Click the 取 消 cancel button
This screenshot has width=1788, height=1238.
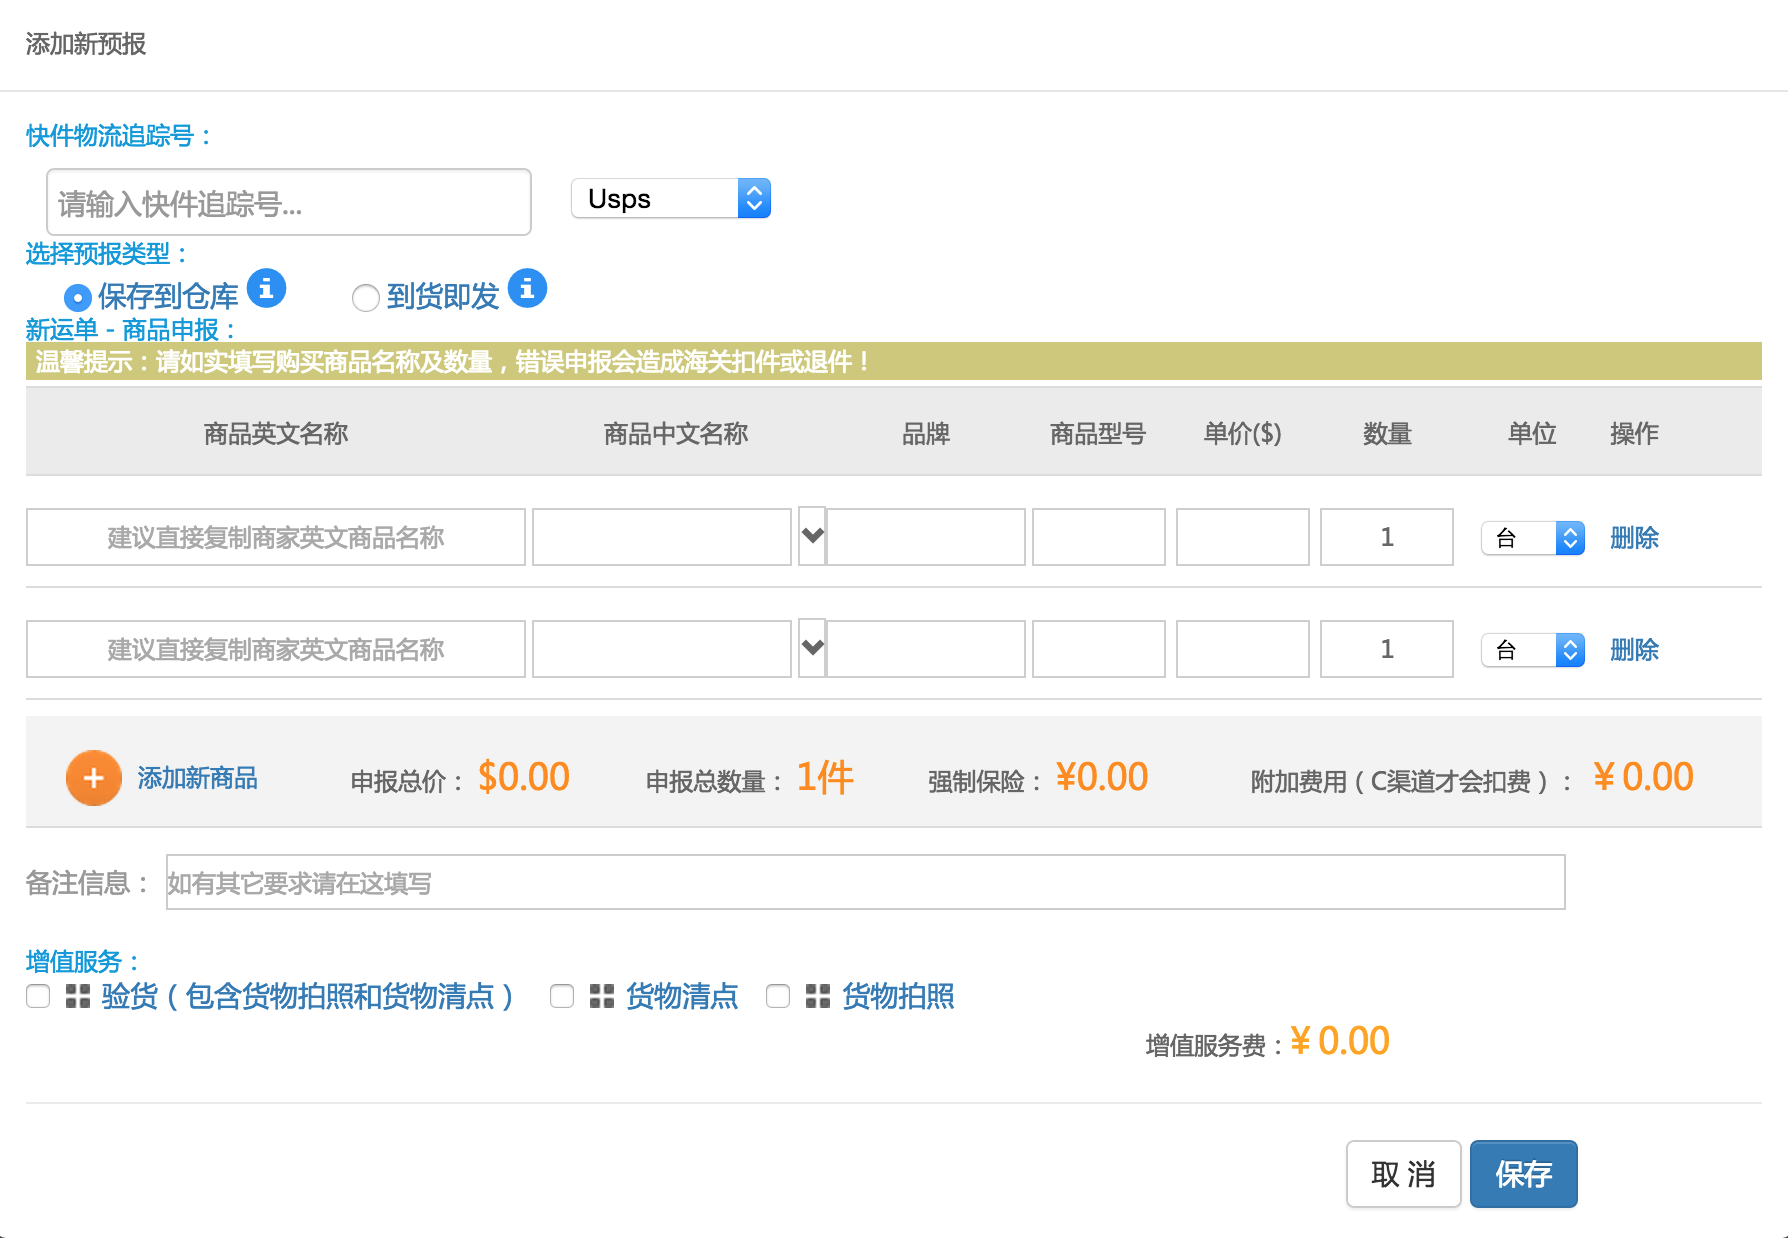[x=1403, y=1174]
